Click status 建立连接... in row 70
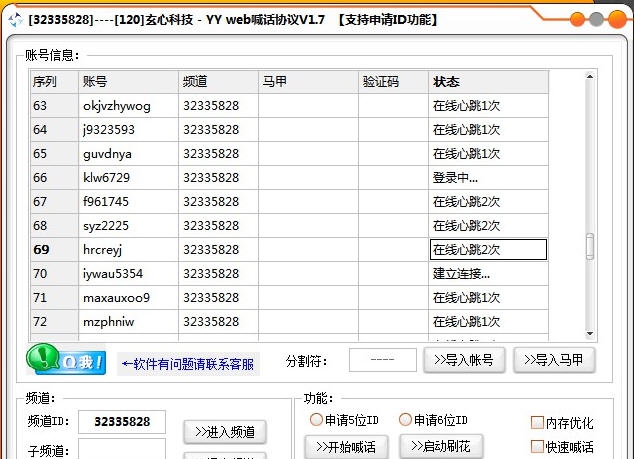 461,273
